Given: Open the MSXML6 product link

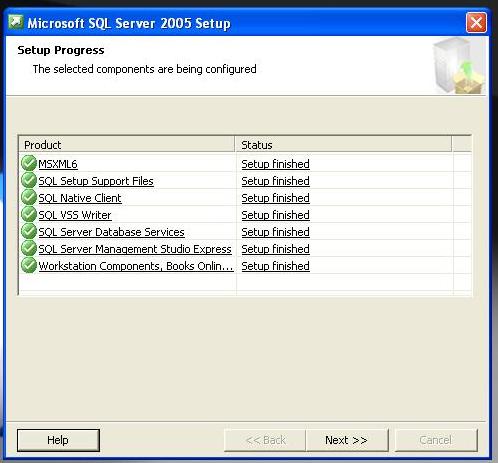Looking at the screenshot, I should pyautogui.click(x=58, y=164).
